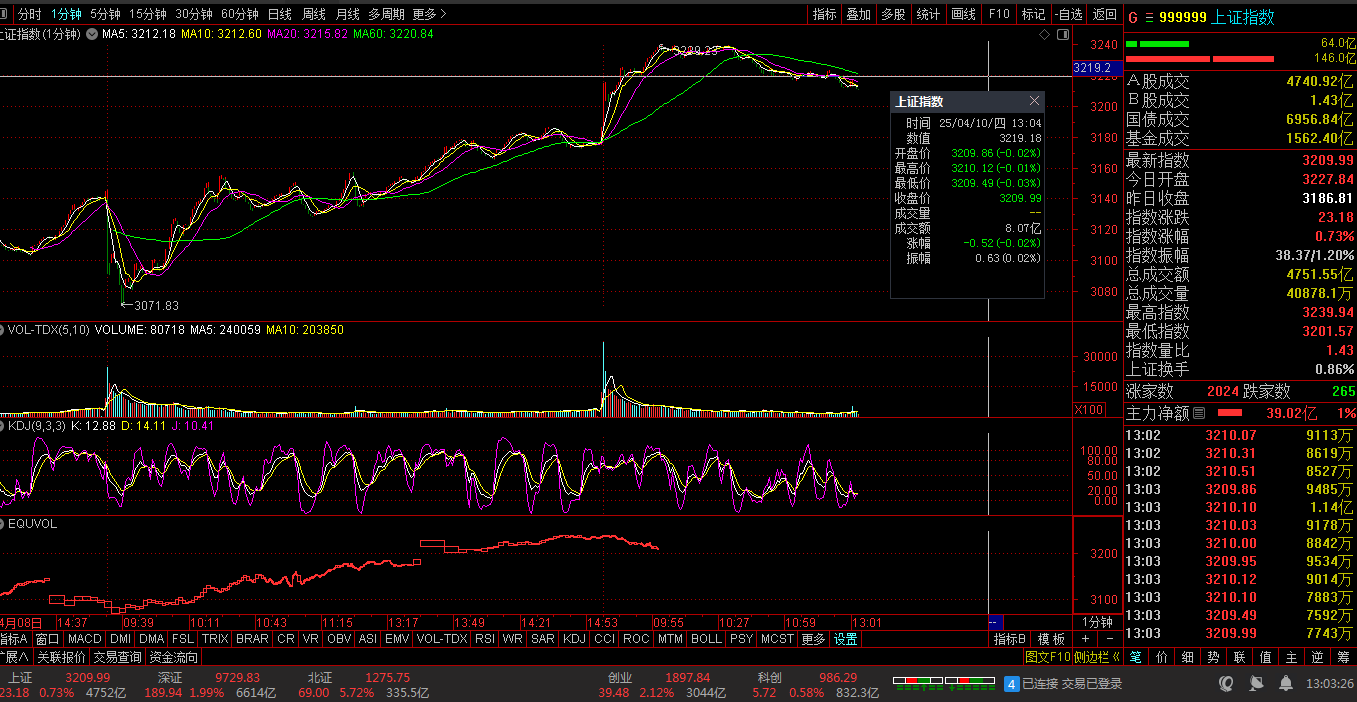Open the 多周期 multi-period view
The image size is (1357, 702).
(387, 14)
